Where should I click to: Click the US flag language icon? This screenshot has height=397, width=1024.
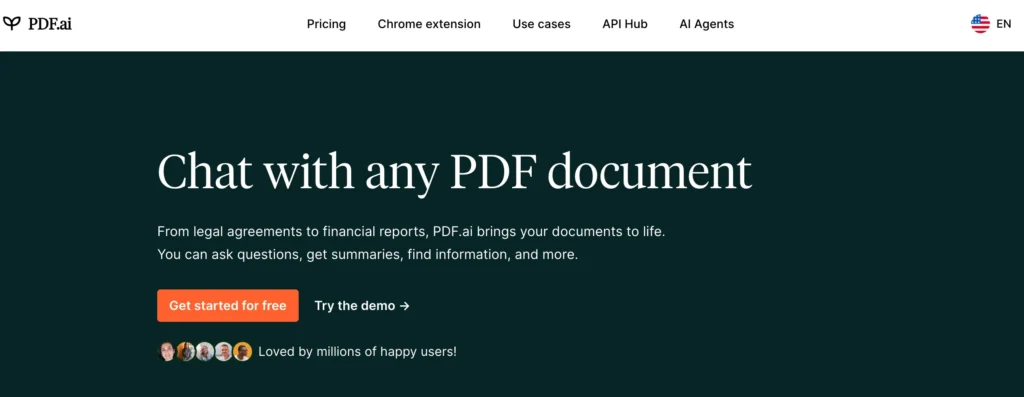(x=980, y=24)
